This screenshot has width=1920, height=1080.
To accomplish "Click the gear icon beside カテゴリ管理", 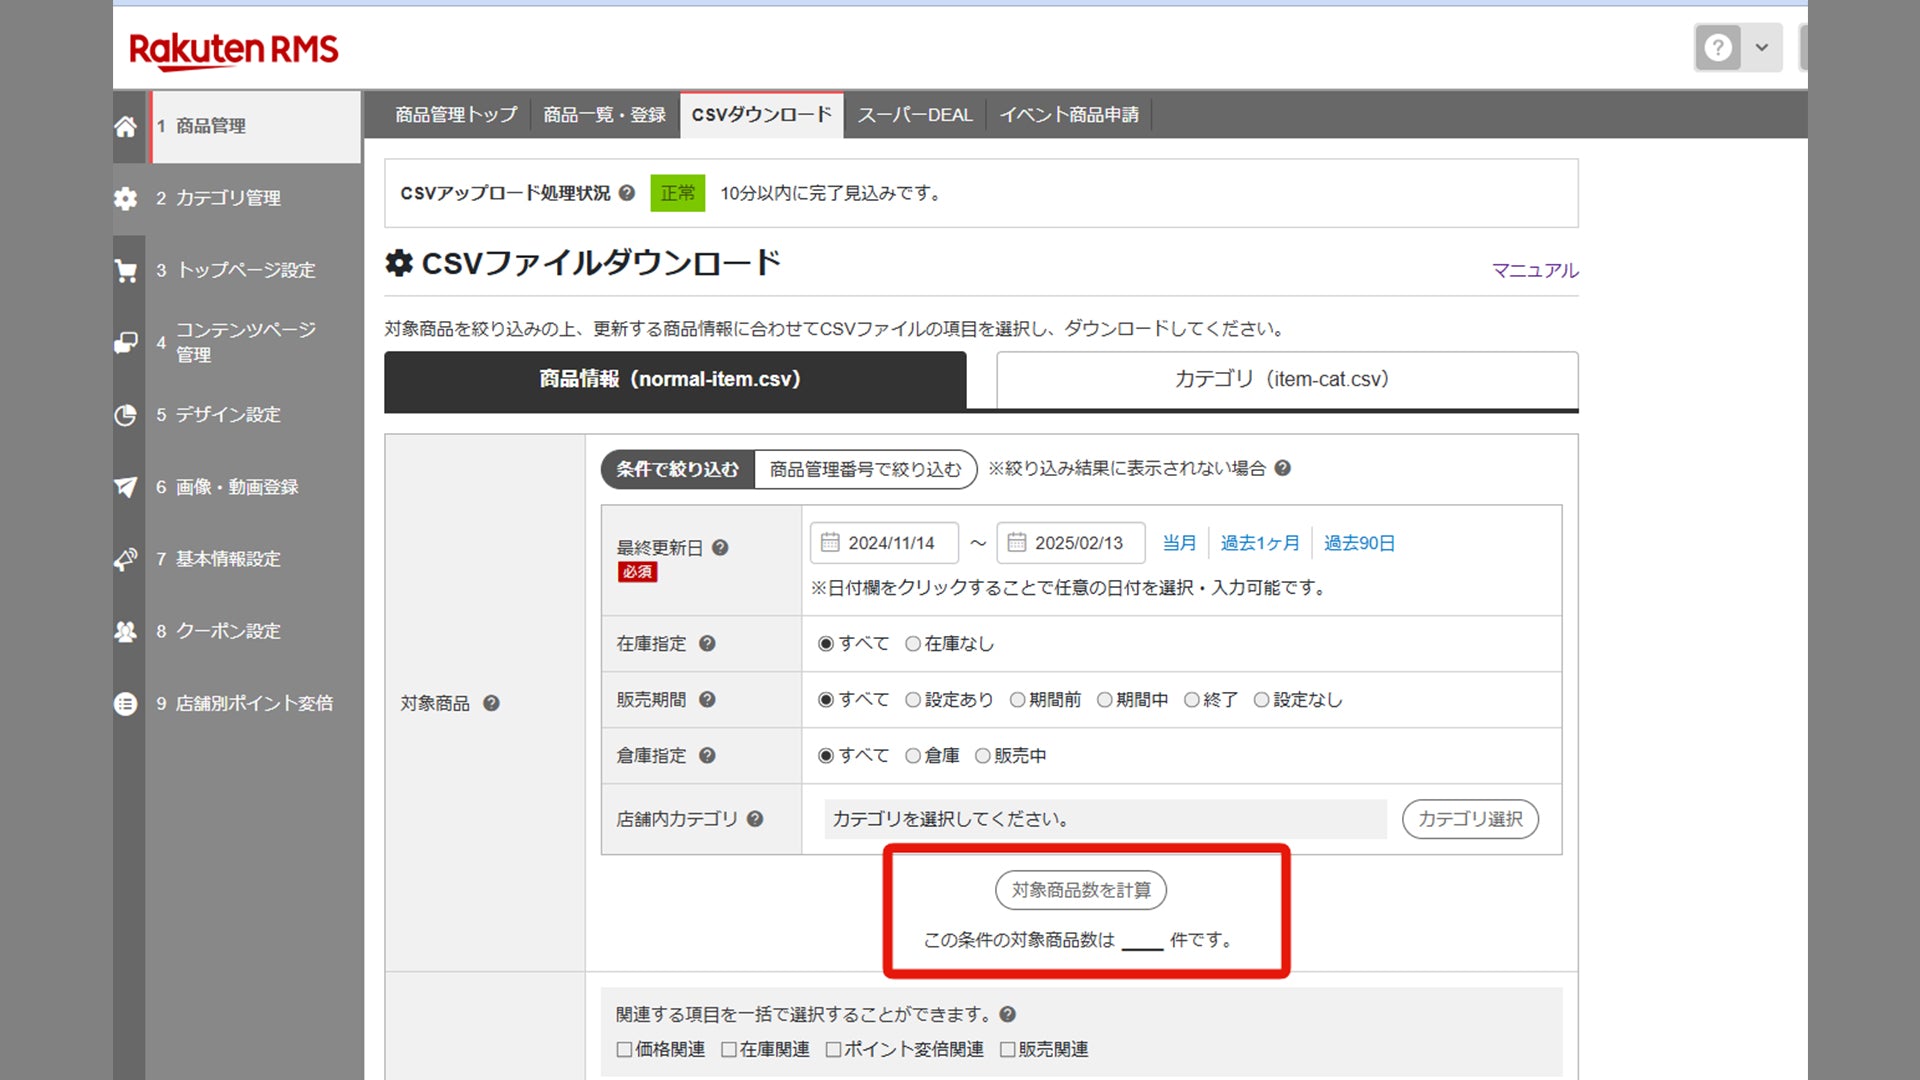I will (125, 198).
